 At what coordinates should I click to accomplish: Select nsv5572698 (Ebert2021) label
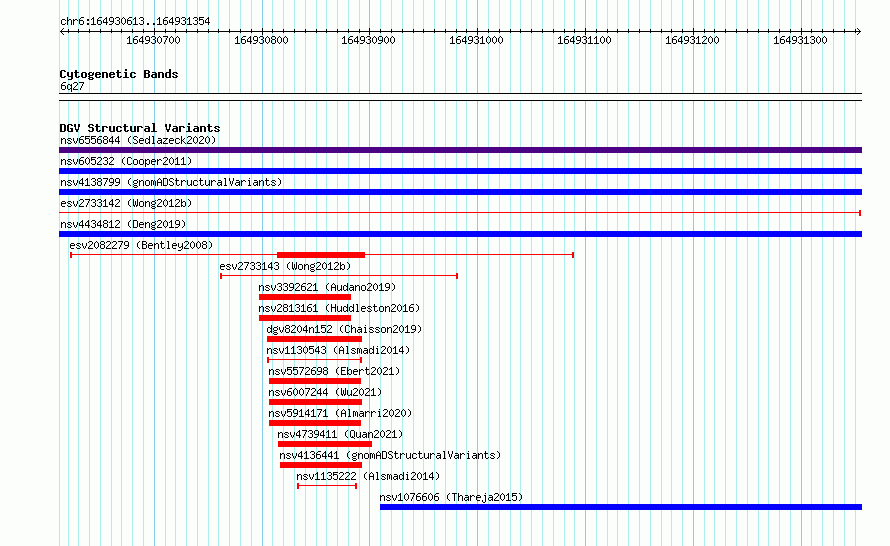[x=334, y=371]
